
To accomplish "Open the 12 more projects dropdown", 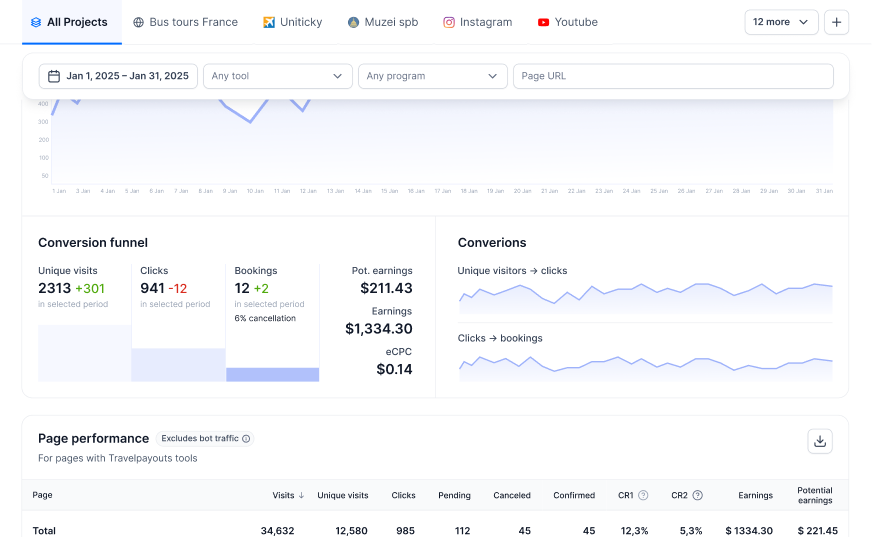I will click(781, 22).
